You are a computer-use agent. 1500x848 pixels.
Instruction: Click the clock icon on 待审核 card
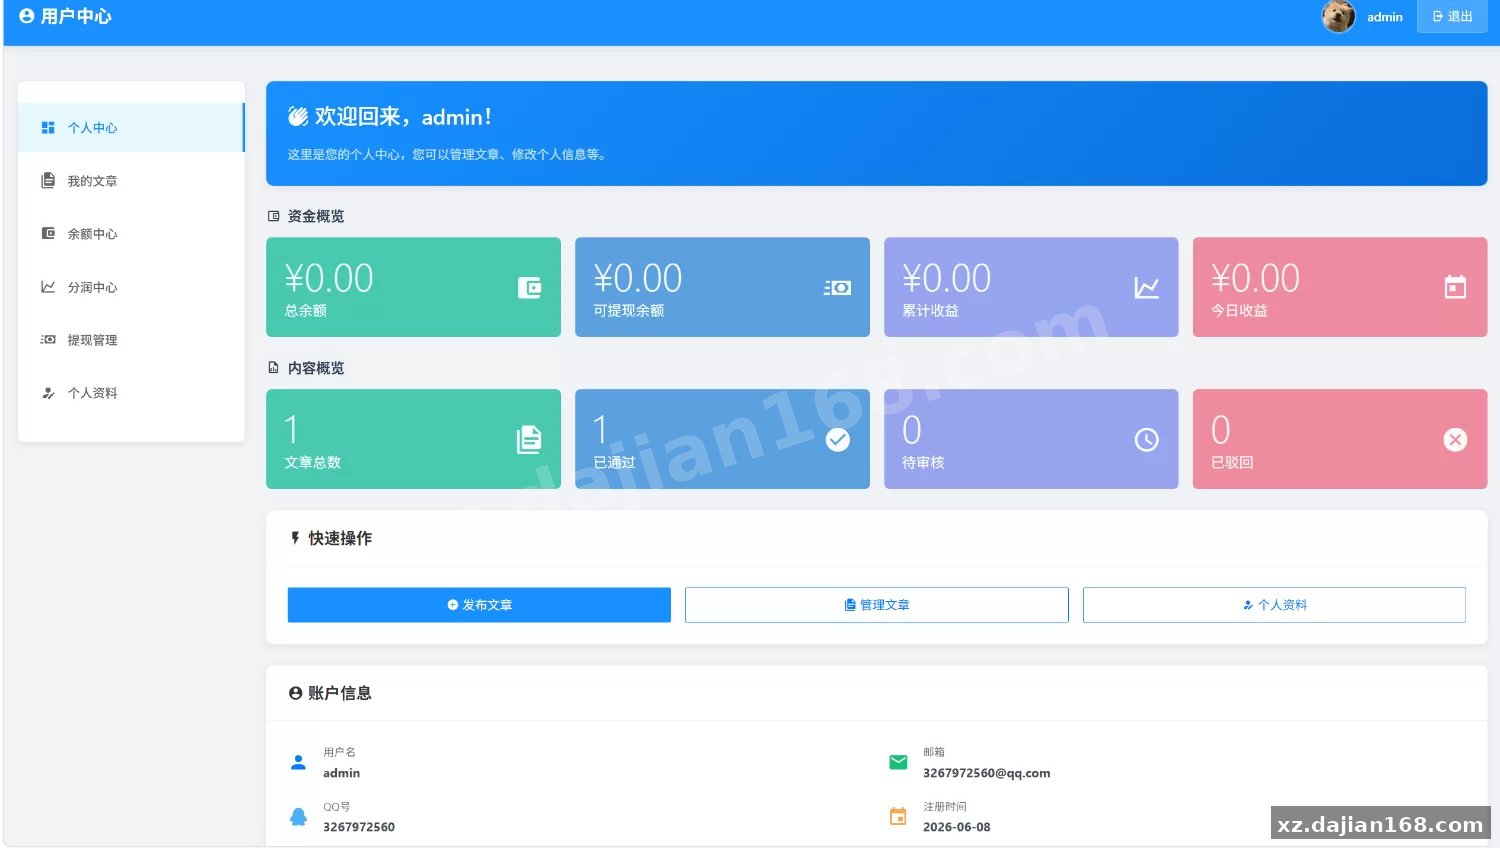point(1147,440)
